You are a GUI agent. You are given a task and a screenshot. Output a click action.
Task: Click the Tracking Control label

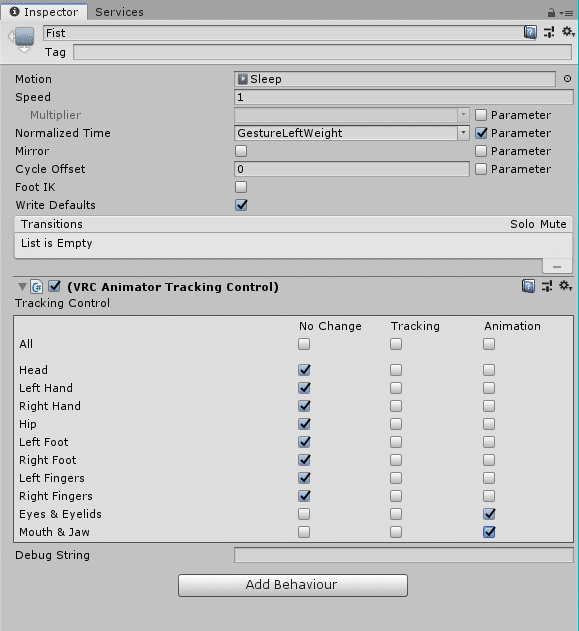click(62, 303)
